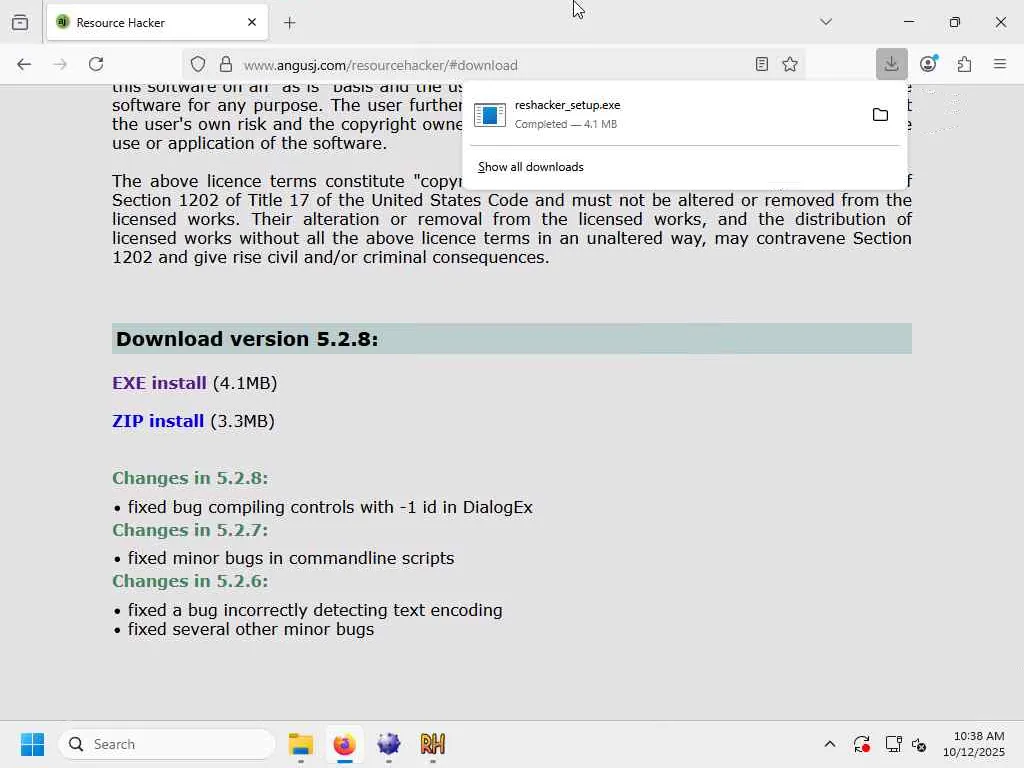The height and width of the screenshot is (768, 1024).
Task: Toggle the downloads panel button
Action: (891, 64)
